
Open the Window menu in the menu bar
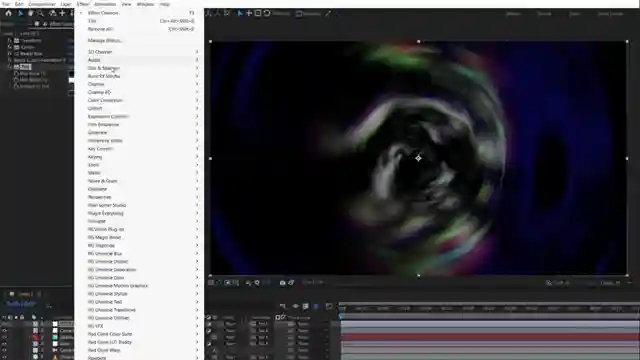[145, 4]
